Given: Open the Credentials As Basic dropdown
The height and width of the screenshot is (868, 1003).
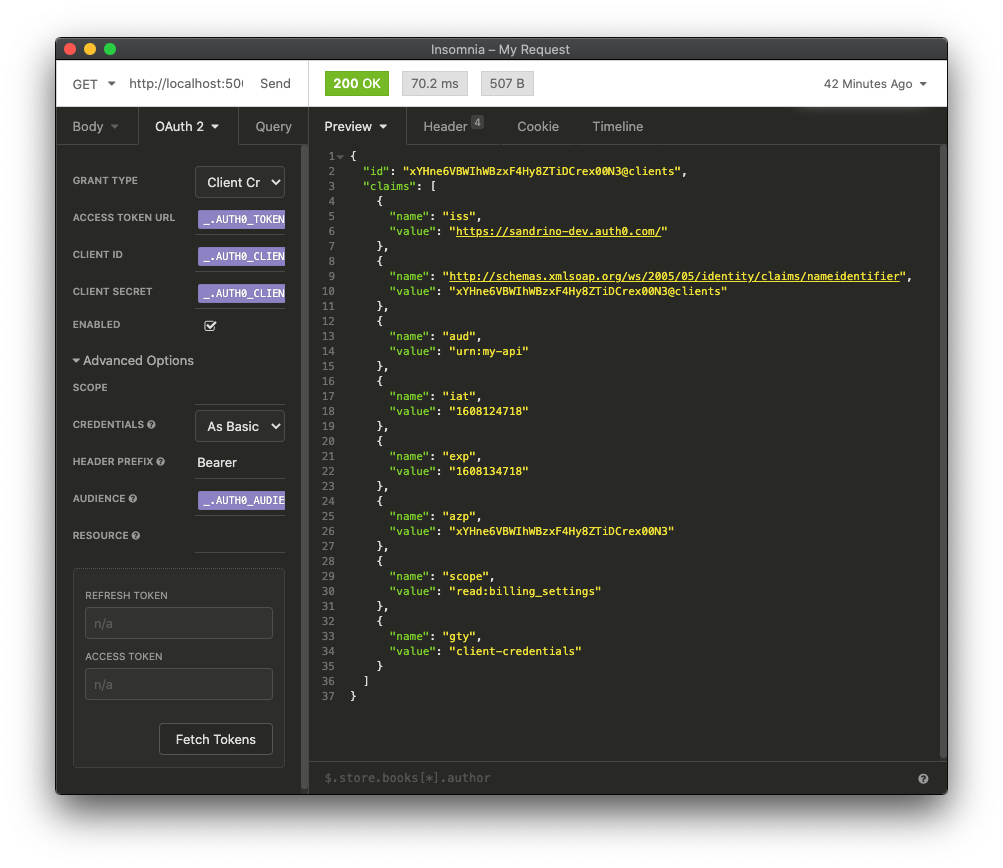Looking at the screenshot, I should [240, 427].
